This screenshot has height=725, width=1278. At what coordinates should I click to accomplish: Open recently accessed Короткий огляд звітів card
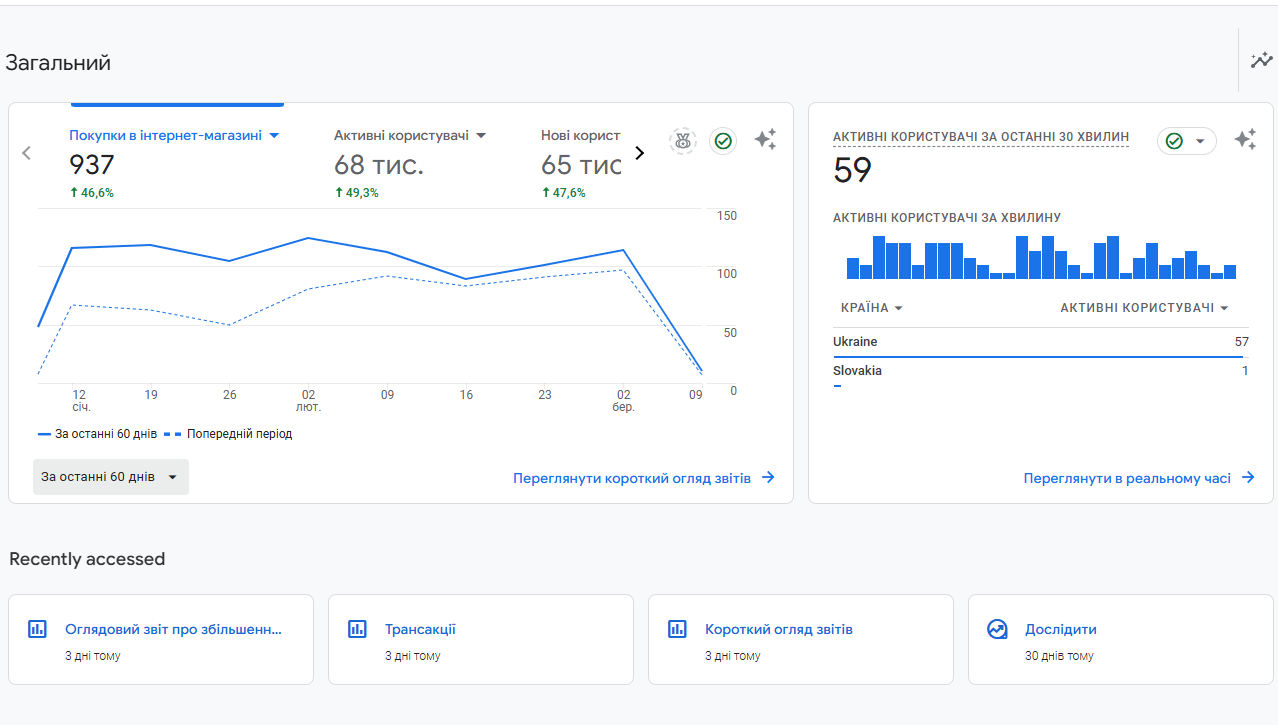[x=800, y=640]
